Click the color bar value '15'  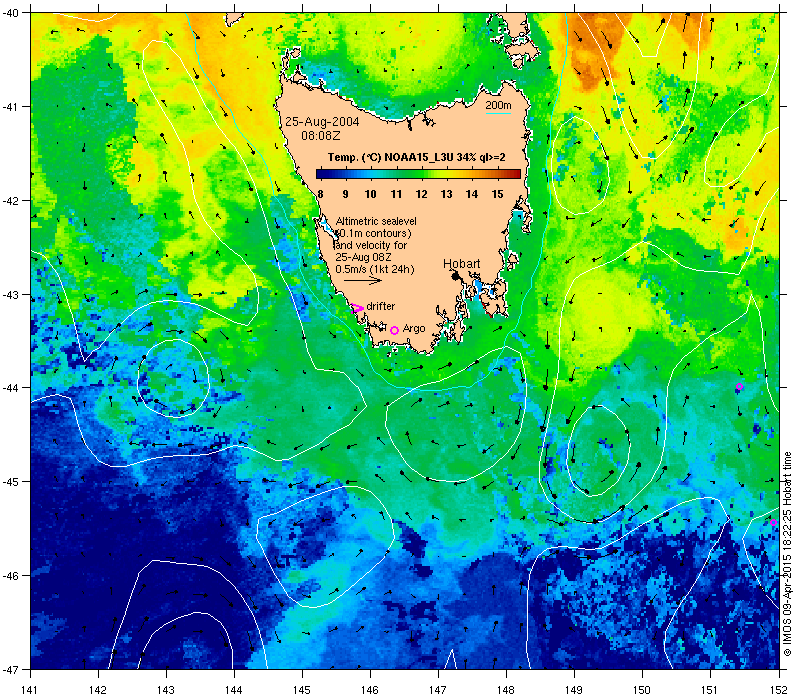(497, 194)
